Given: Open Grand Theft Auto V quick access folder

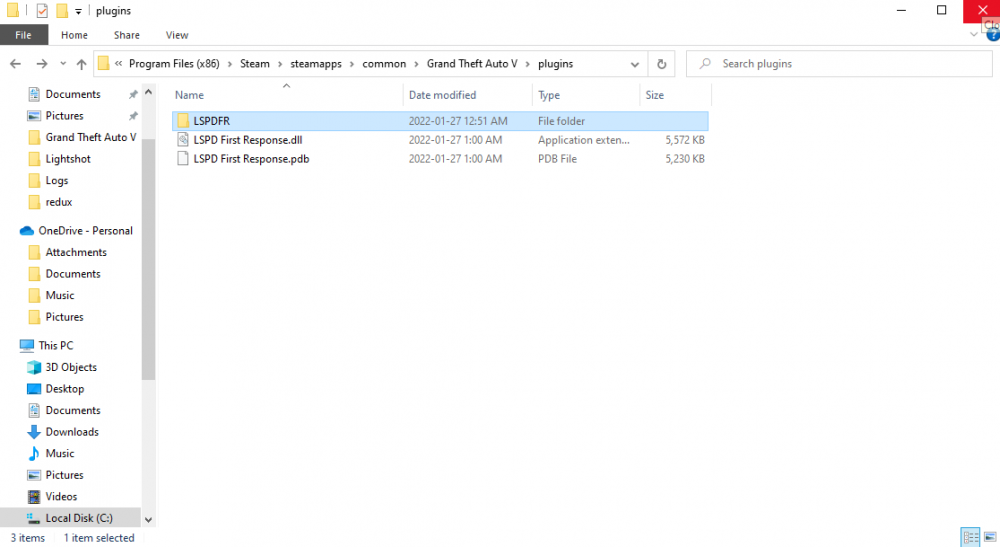Looking at the screenshot, I should coord(90,137).
